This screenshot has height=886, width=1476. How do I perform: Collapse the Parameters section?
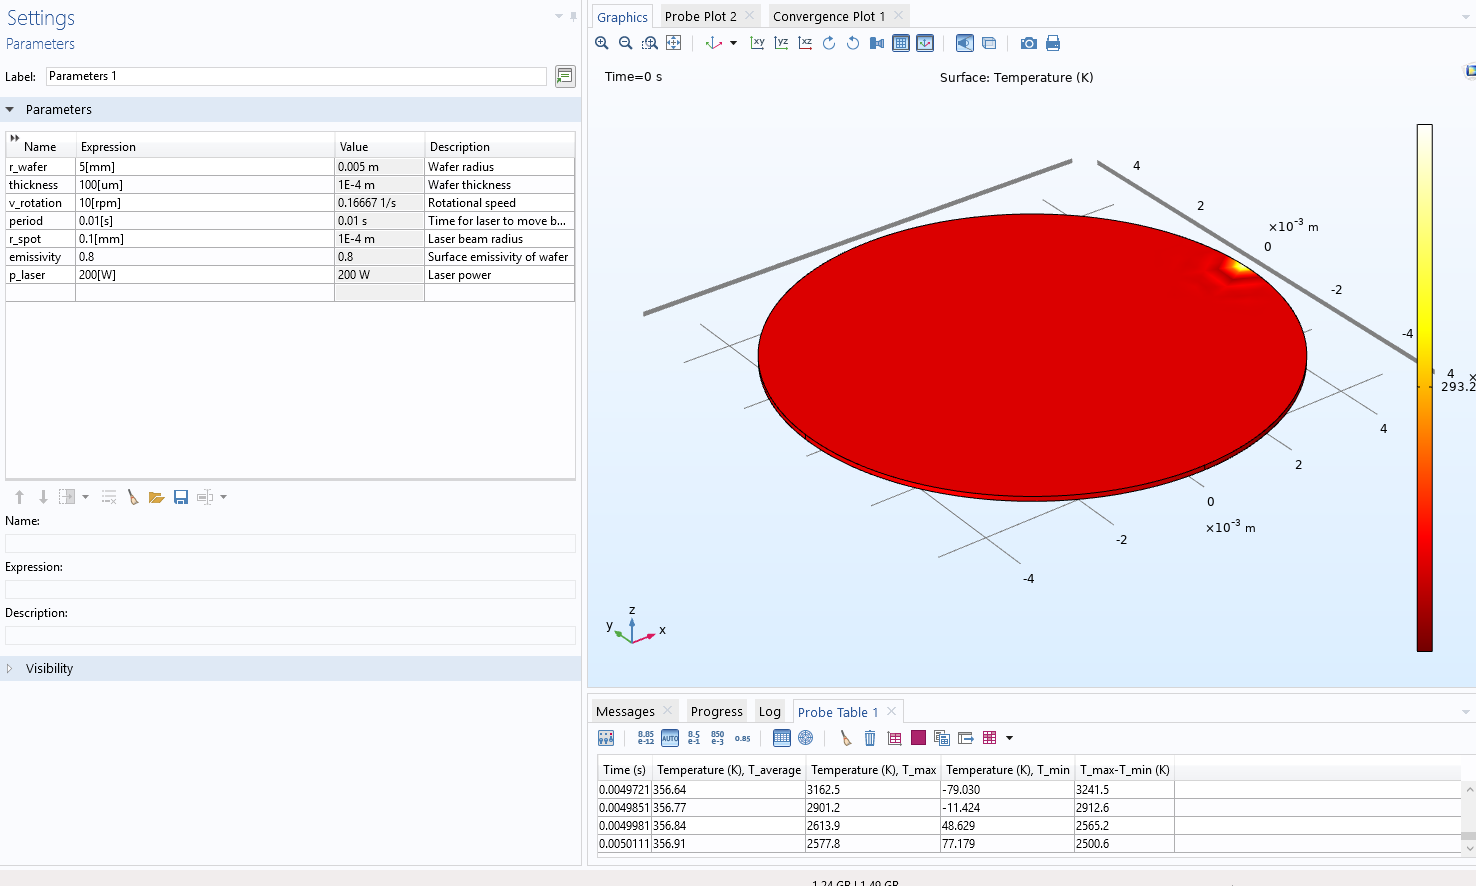tap(10, 110)
